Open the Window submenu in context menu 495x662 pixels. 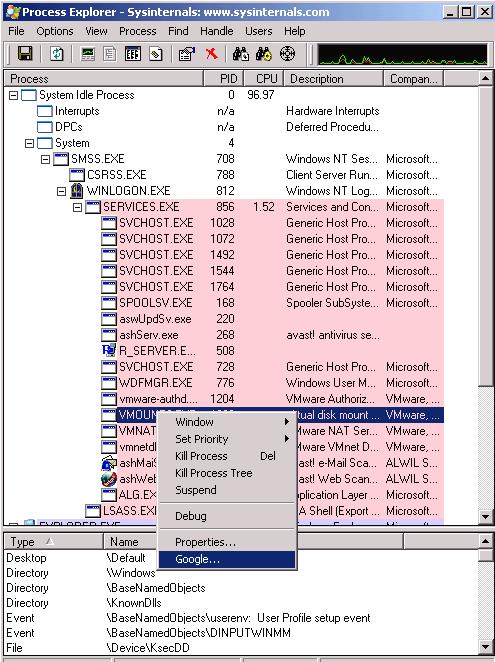[227, 422]
